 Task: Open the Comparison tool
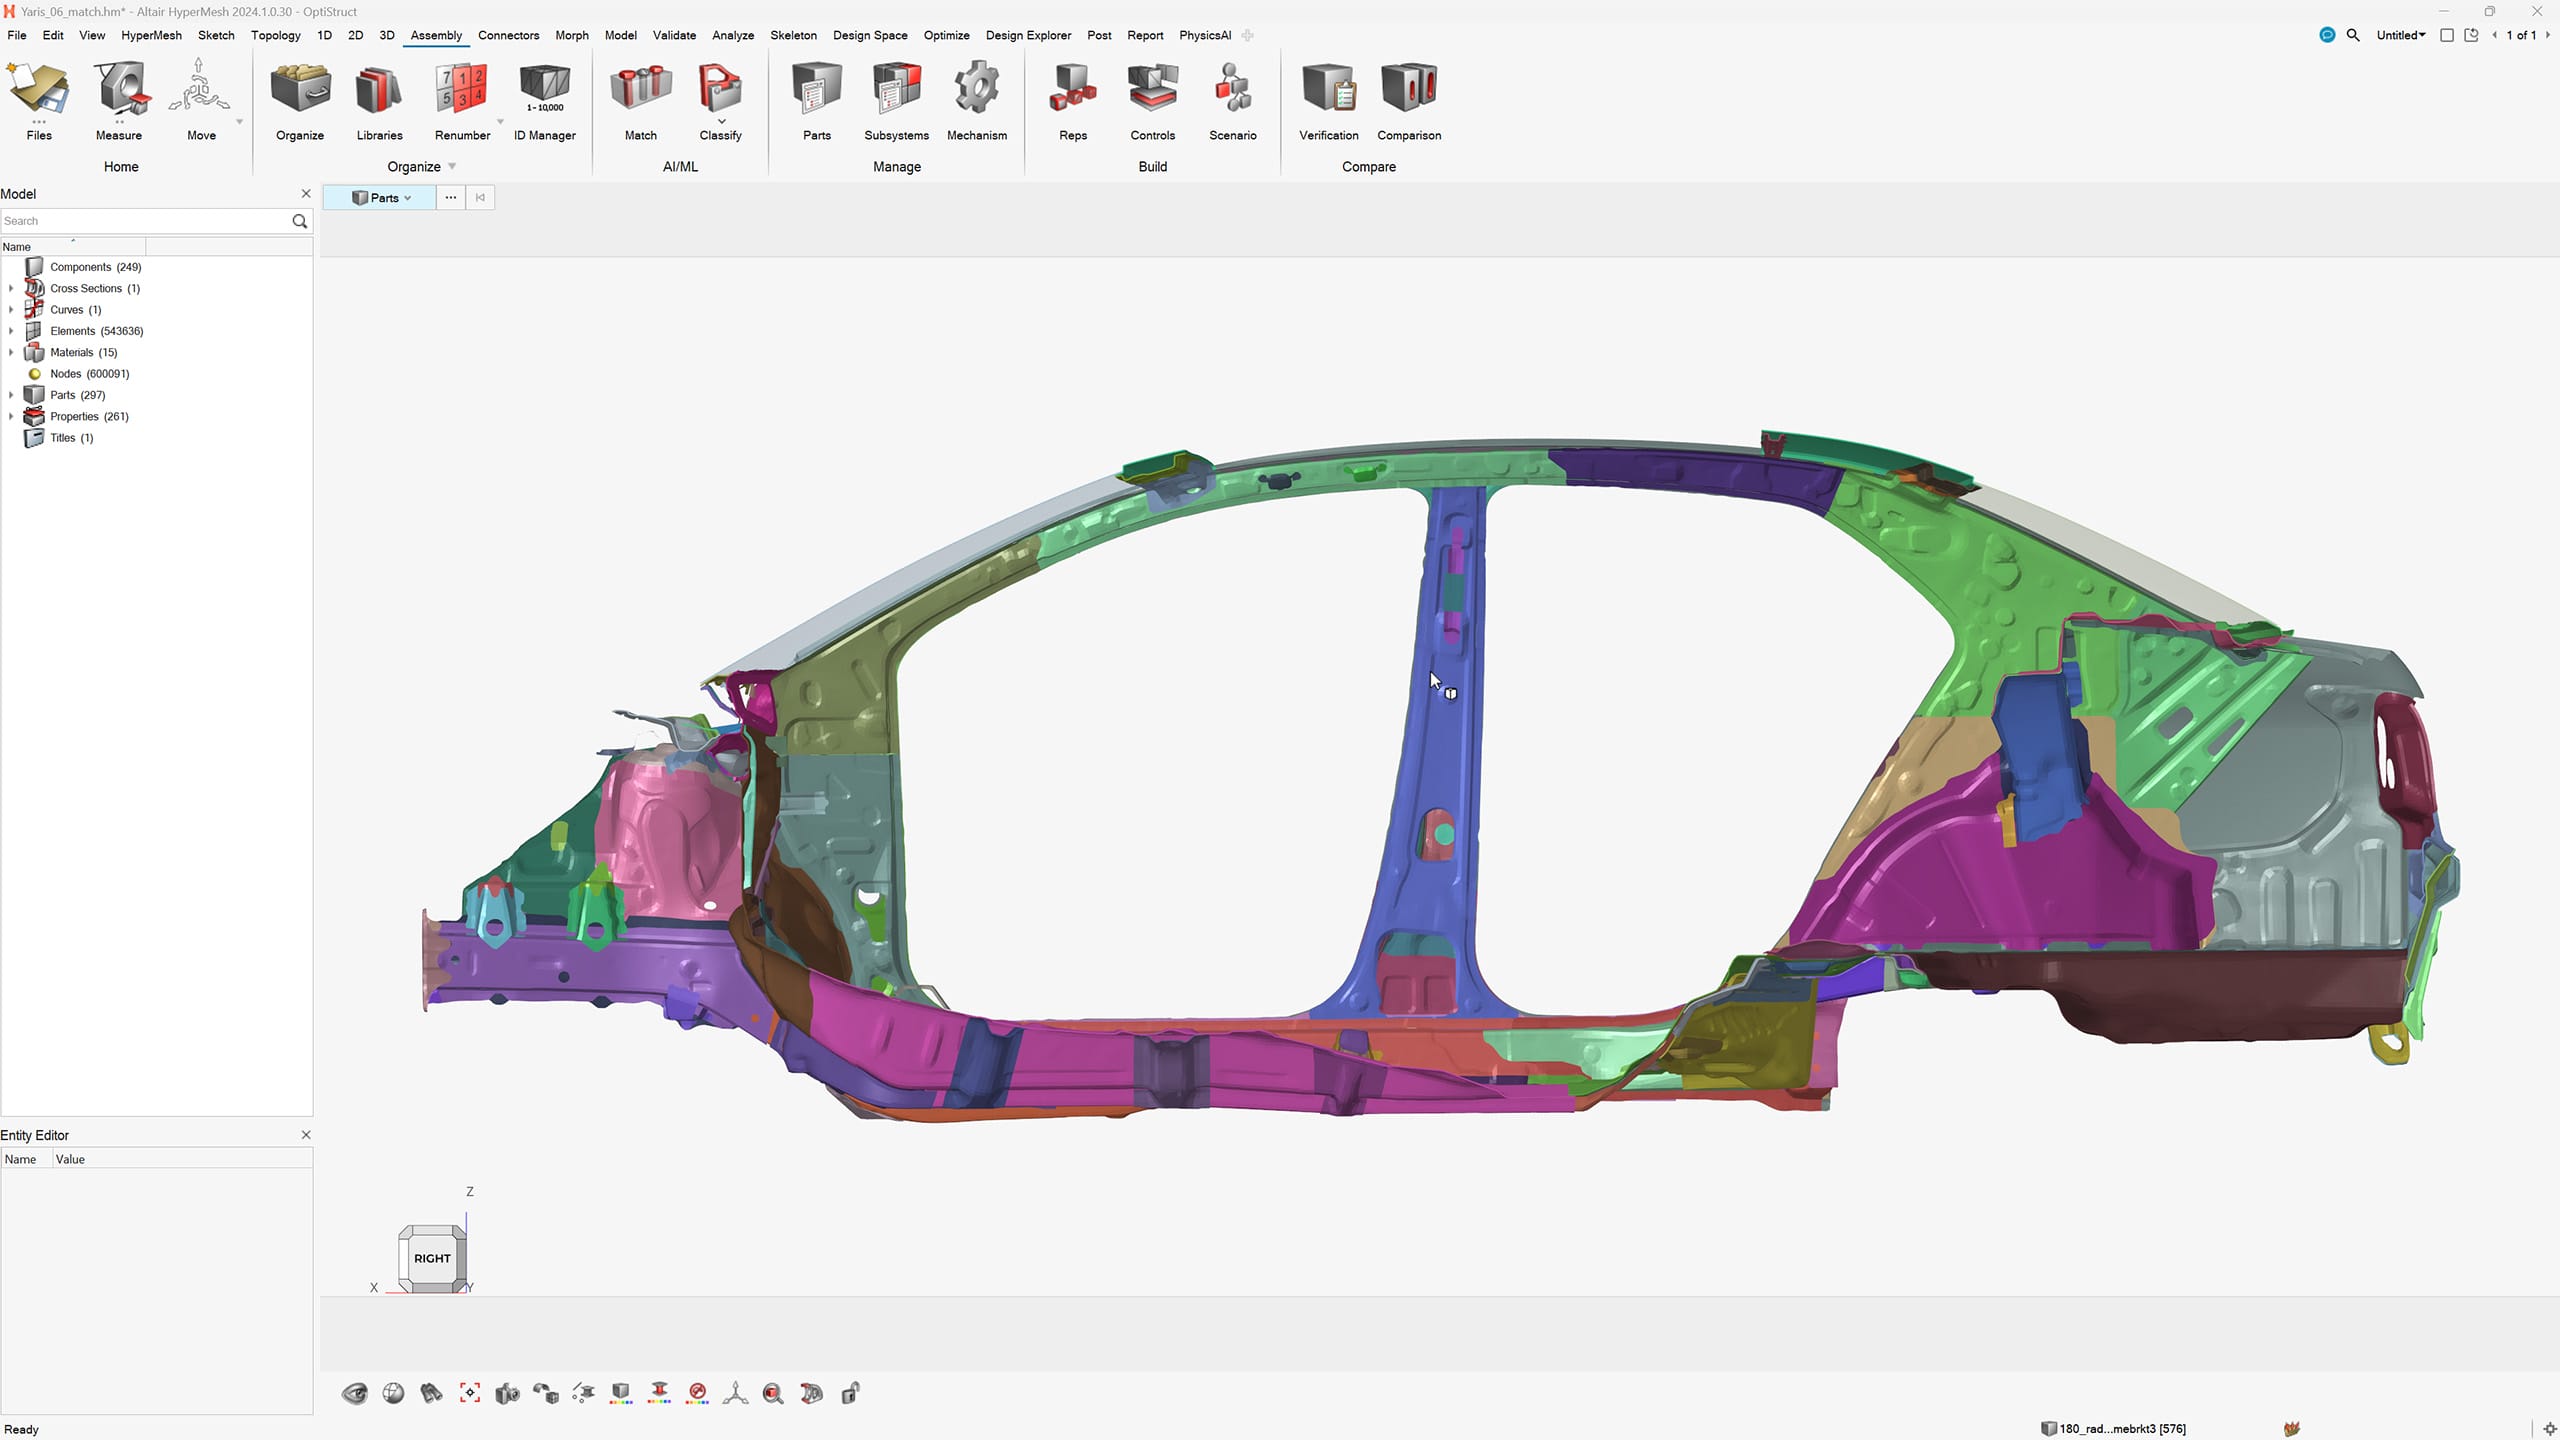tap(1408, 100)
